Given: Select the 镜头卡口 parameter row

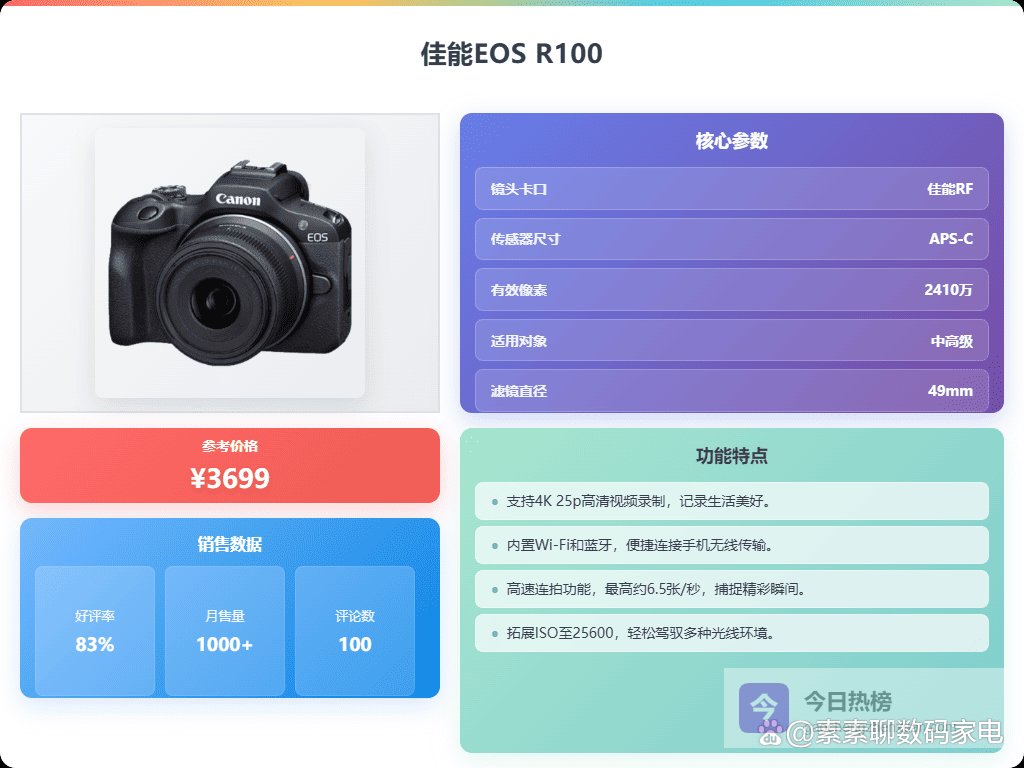Looking at the screenshot, I should (731, 189).
